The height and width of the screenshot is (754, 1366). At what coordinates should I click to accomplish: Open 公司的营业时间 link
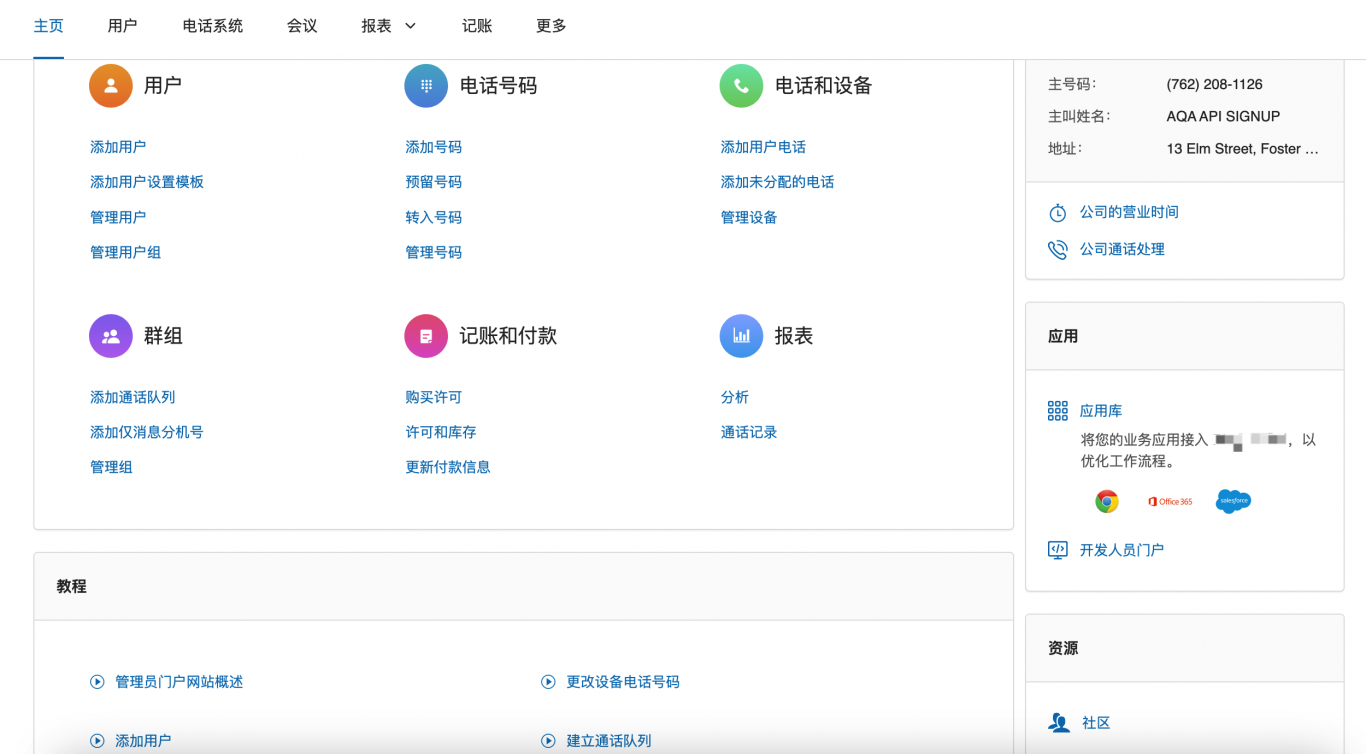pyautogui.click(x=1129, y=212)
